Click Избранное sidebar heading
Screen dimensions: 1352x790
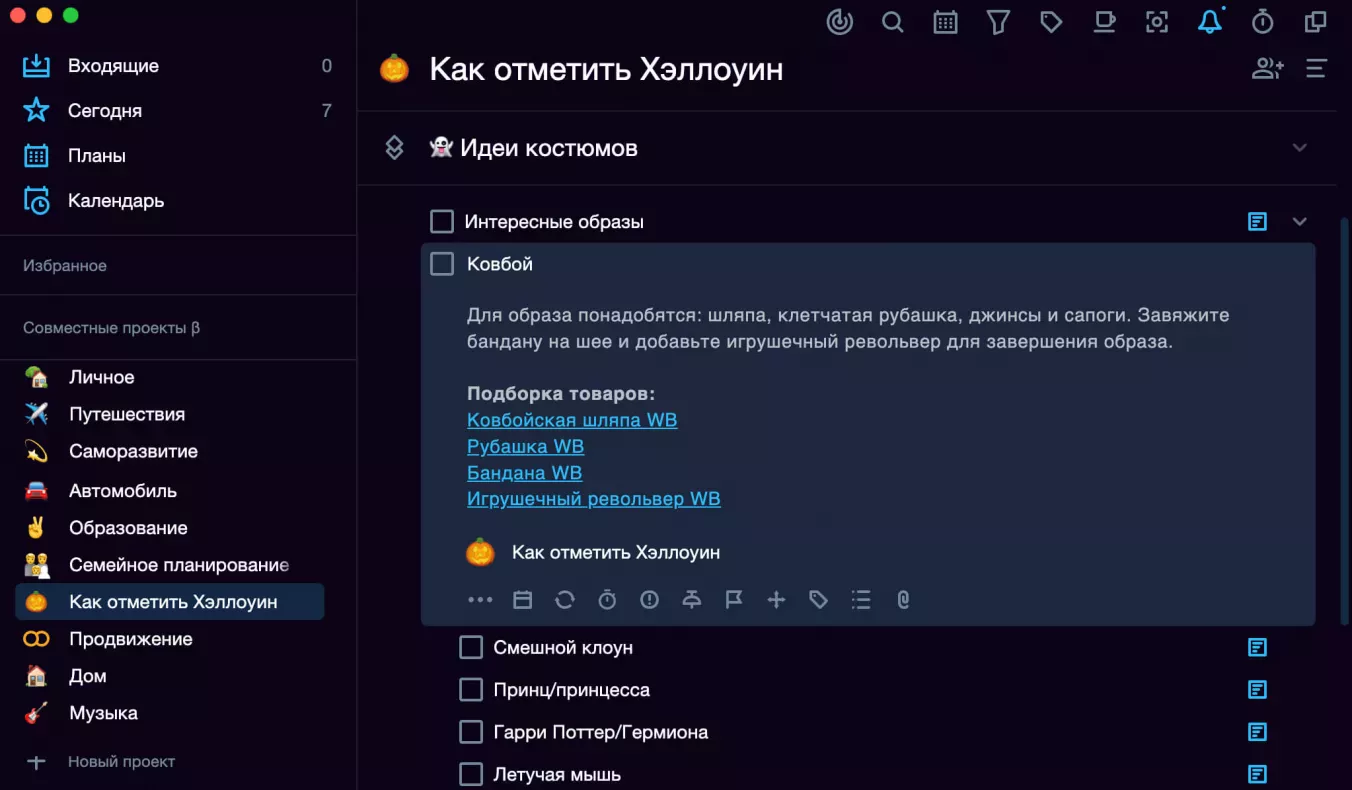65,266
